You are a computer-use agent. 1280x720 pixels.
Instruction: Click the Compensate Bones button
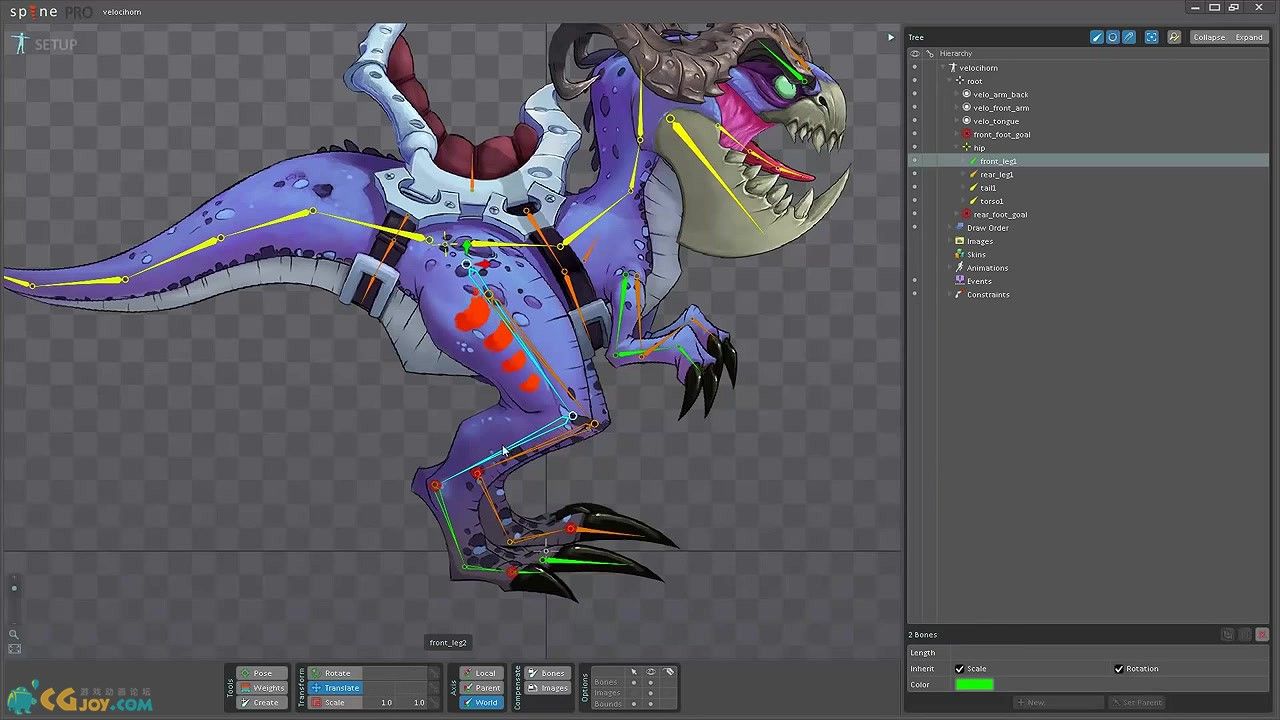pos(548,673)
